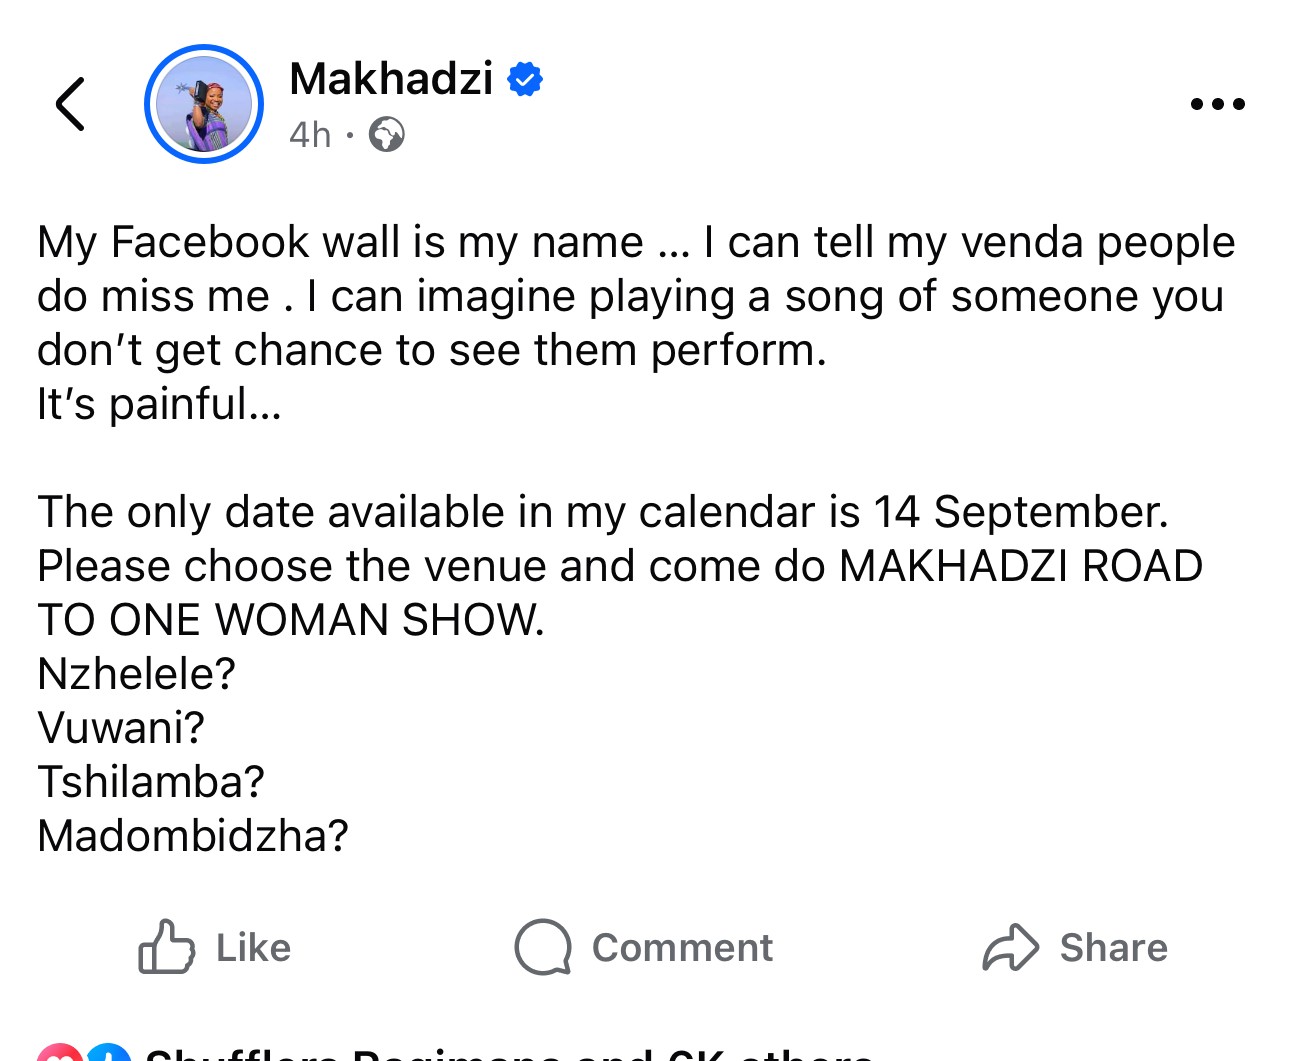Screen dimensions: 1290x1061
Task: Click the 4h post timestamp
Action: [310, 134]
